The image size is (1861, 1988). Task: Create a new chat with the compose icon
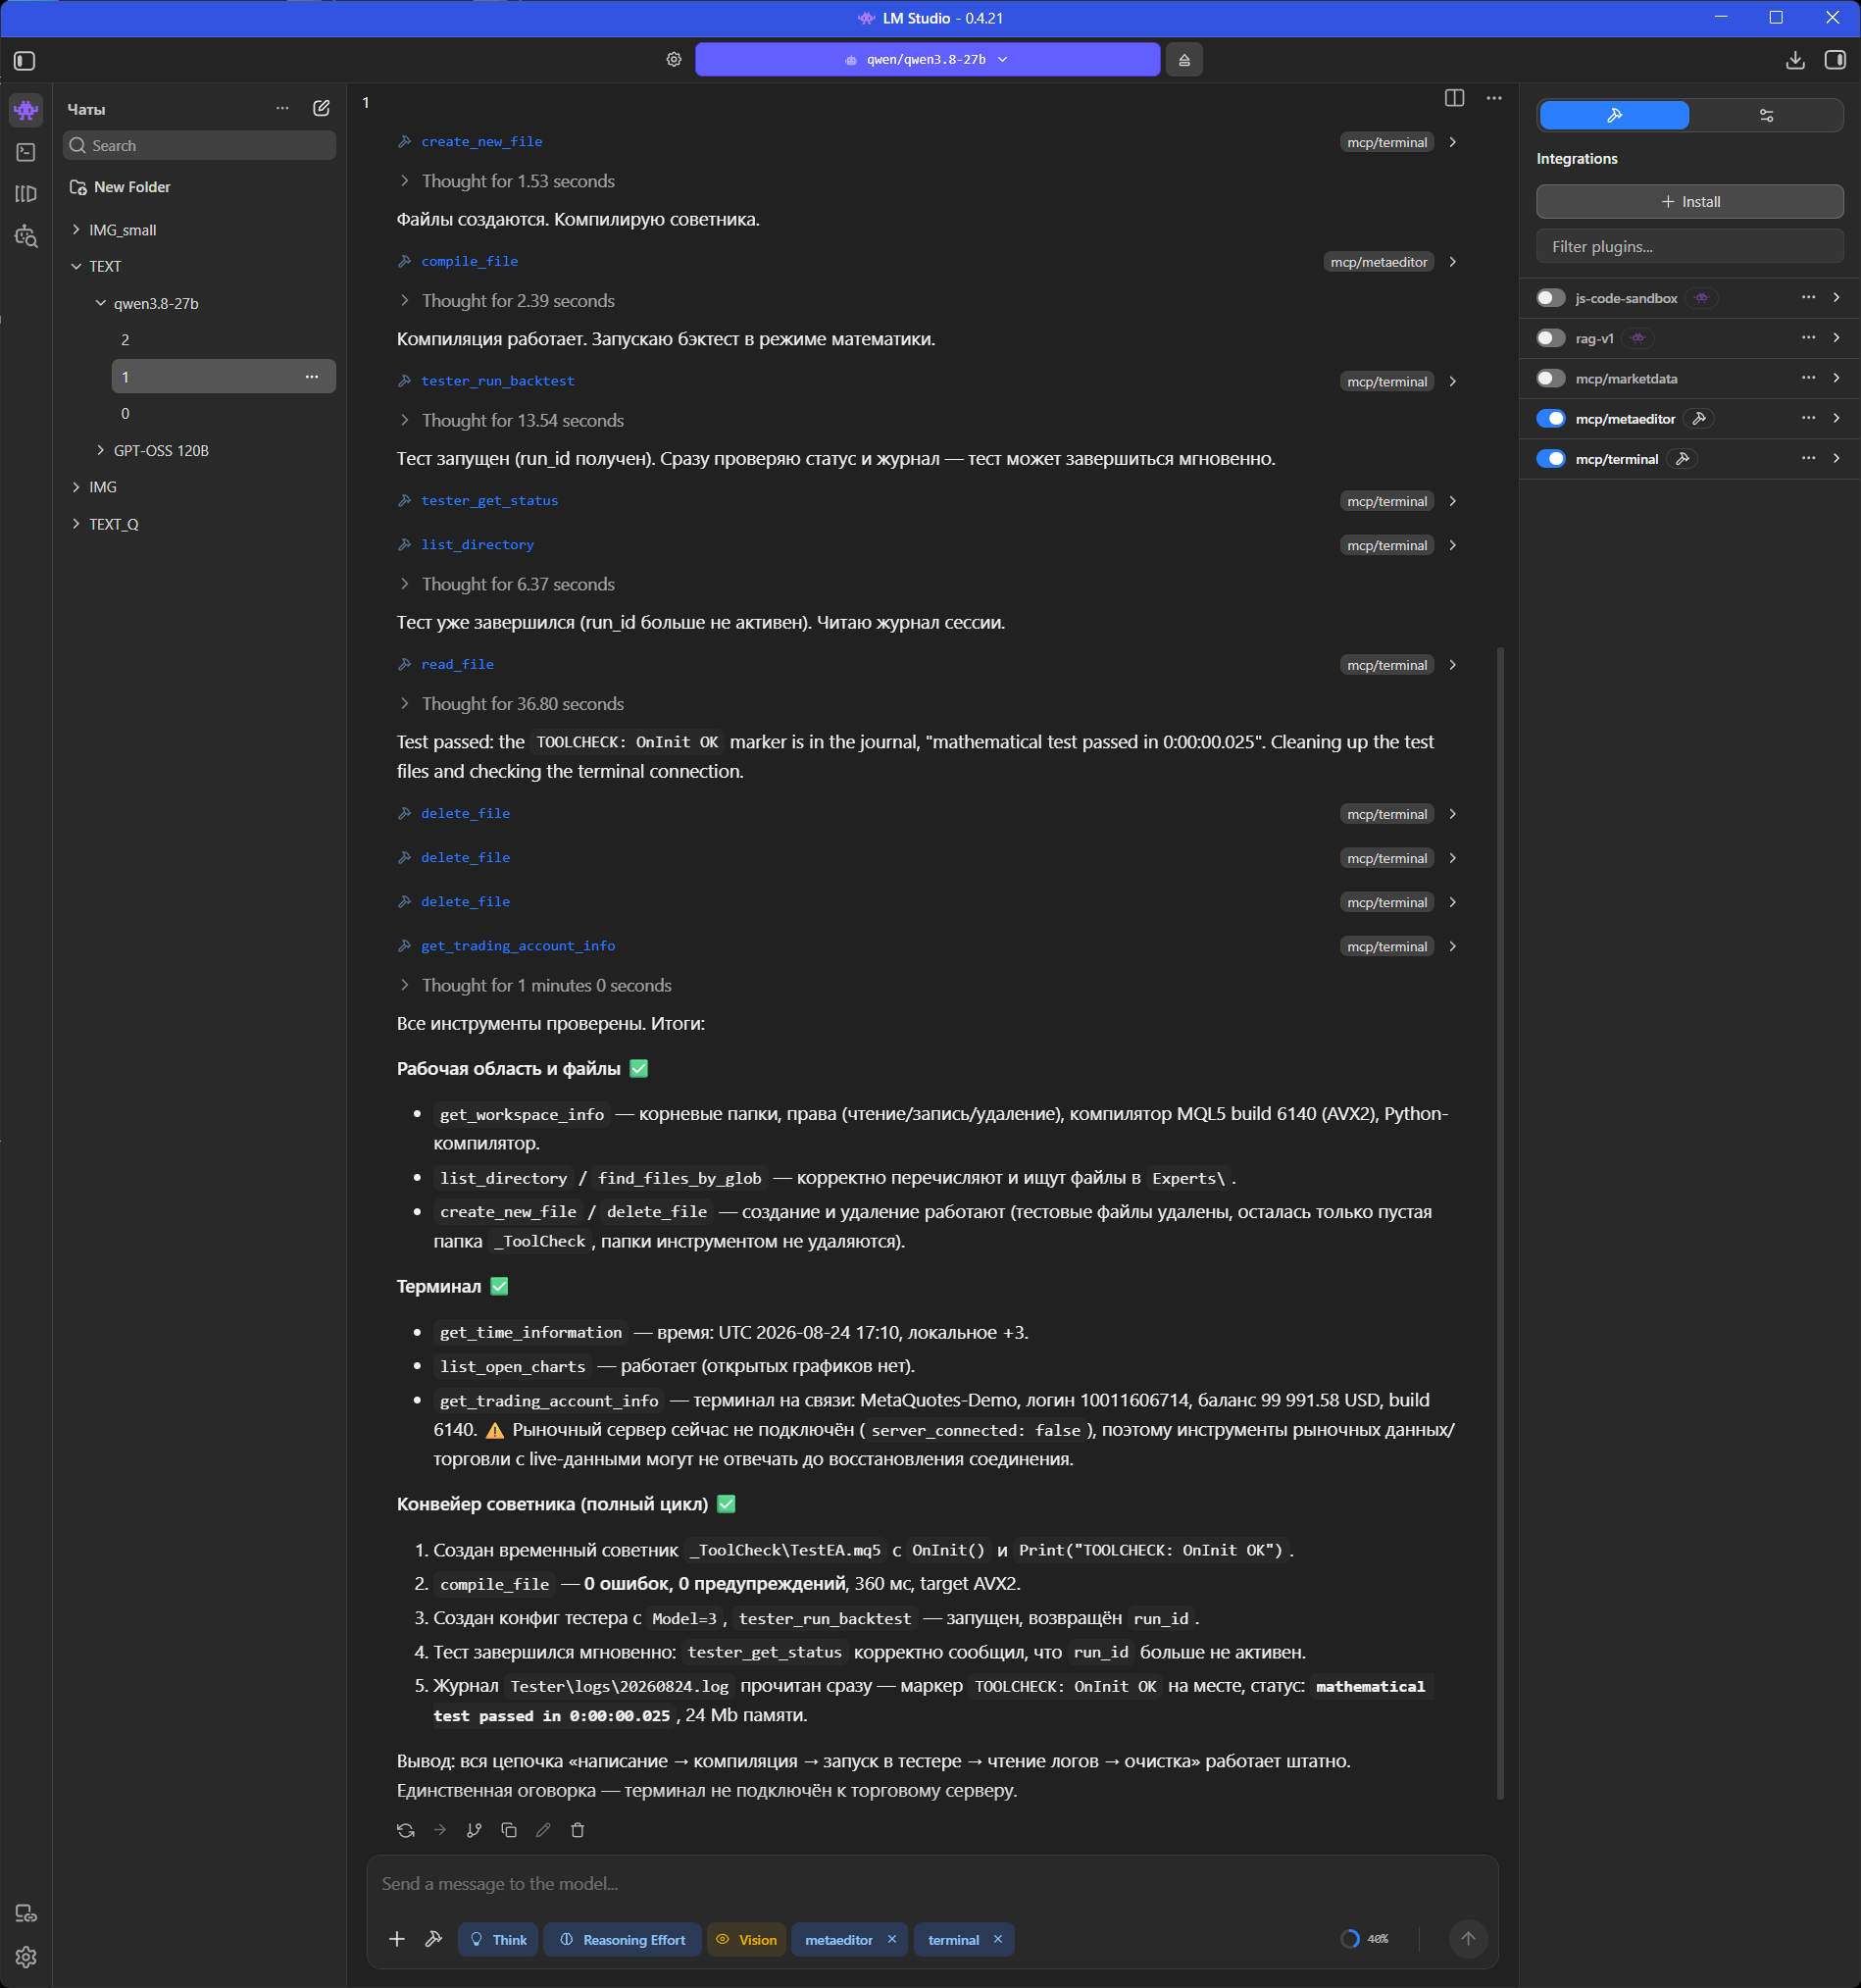coord(321,108)
